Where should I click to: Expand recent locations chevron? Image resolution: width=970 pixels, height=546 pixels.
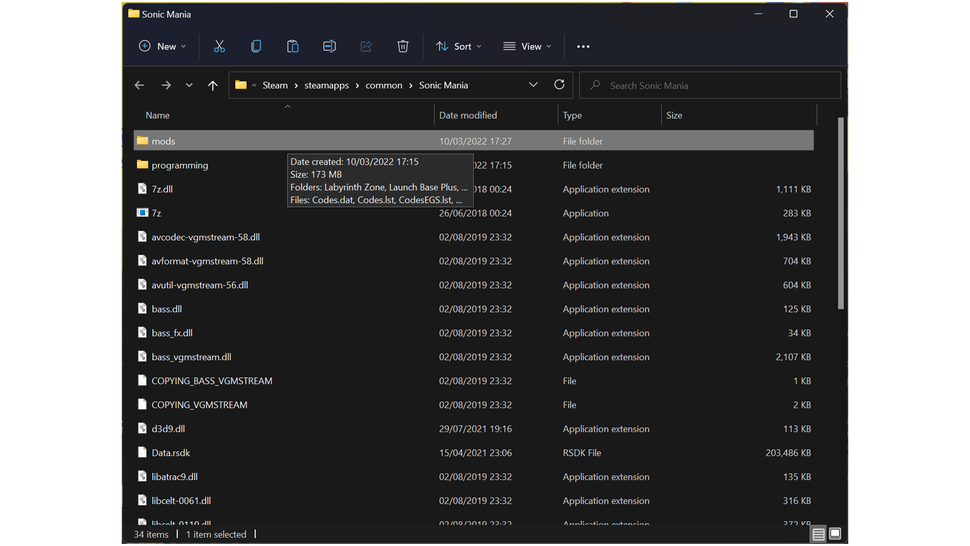click(x=189, y=85)
